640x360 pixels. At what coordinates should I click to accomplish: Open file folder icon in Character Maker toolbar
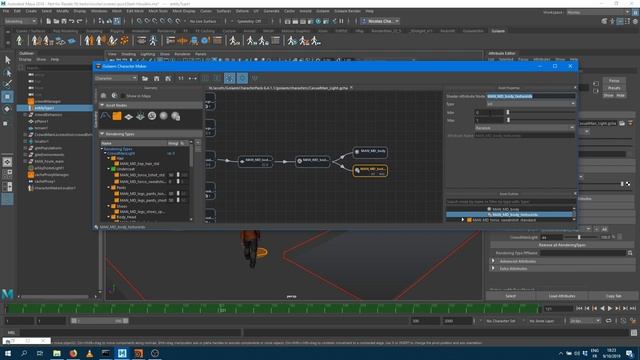(145, 78)
